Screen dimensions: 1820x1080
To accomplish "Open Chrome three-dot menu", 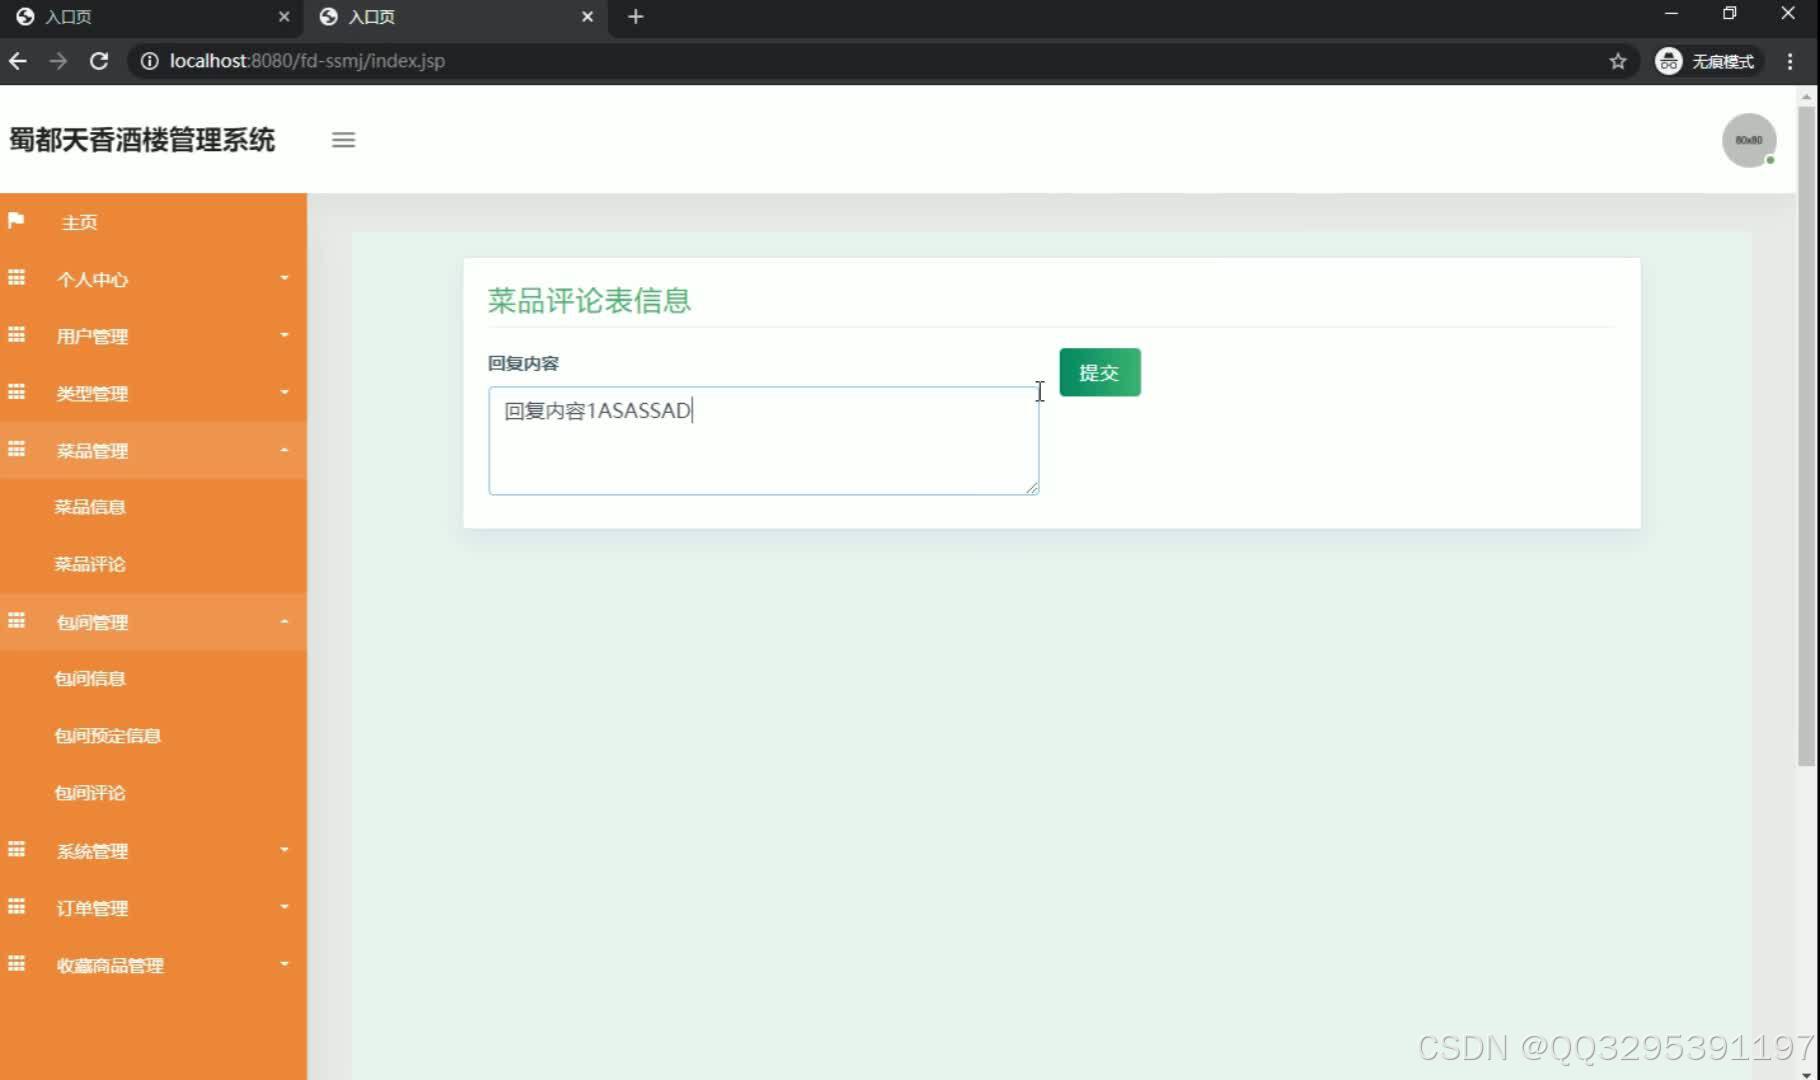I will [1790, 61].
